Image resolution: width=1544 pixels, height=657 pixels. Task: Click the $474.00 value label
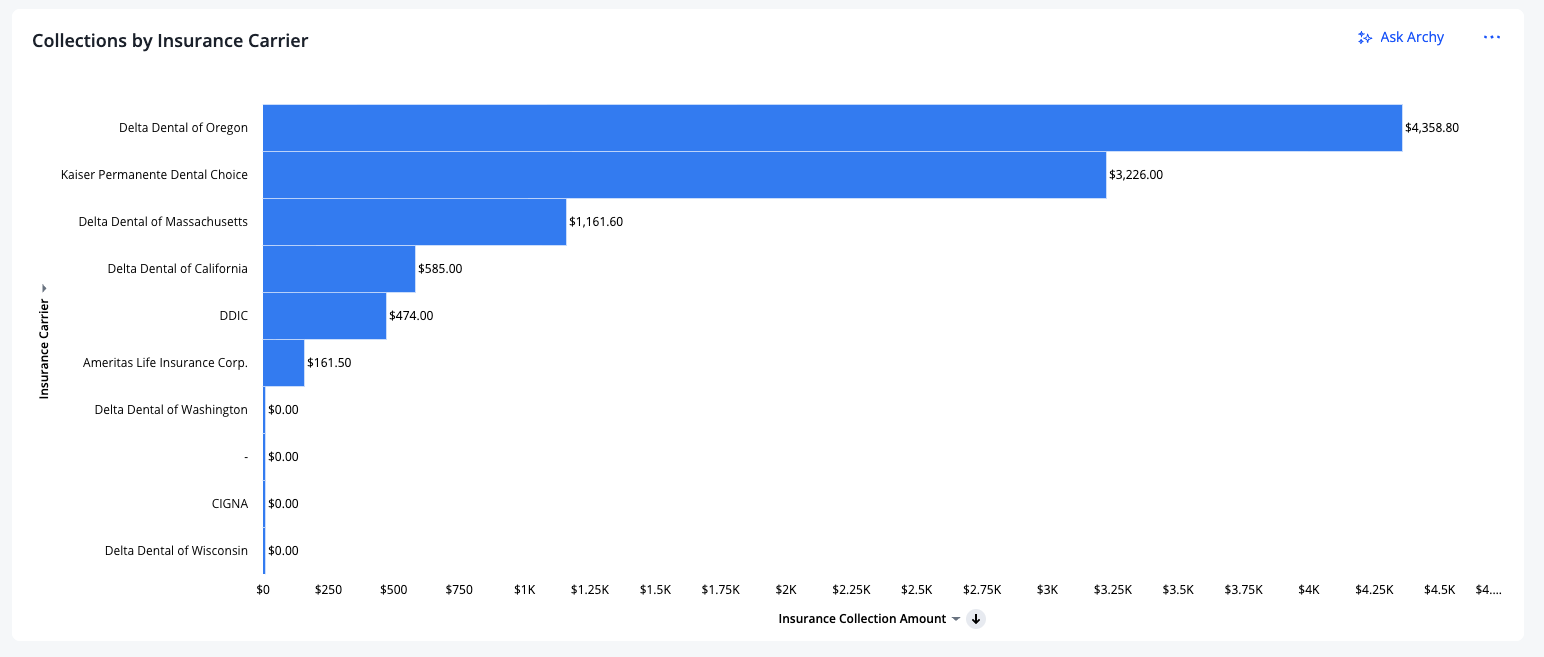click(411, 316)
